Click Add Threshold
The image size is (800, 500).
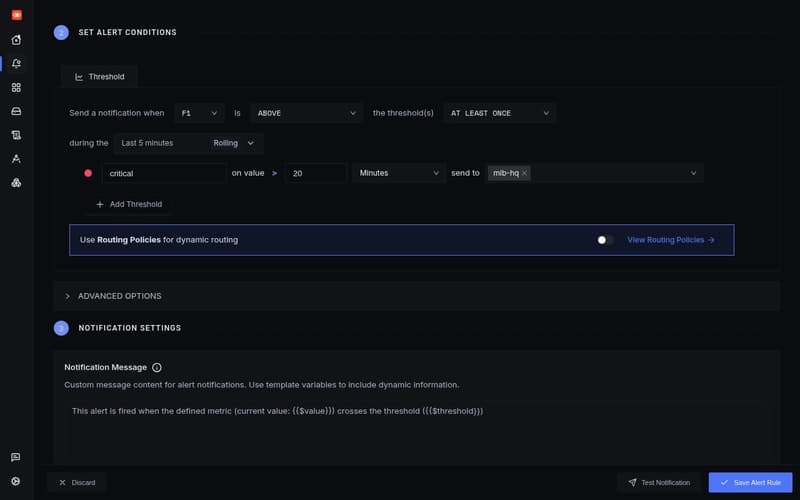(x=129, y=204)
